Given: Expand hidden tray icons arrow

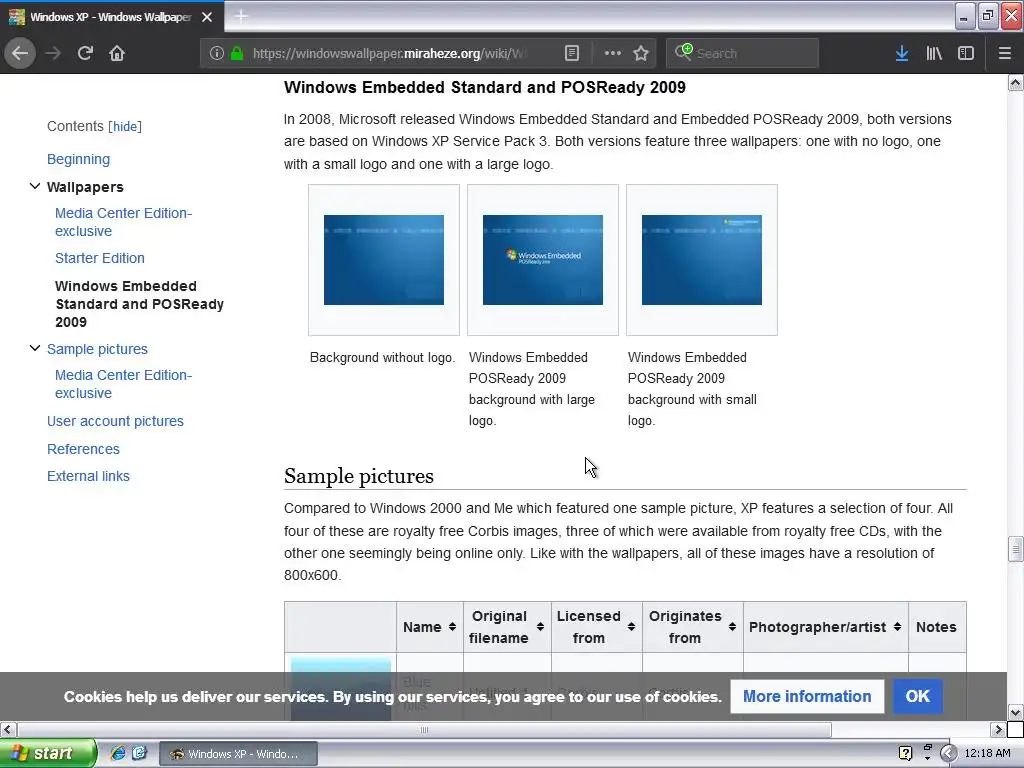Looking at the screenshot, I should tap(948, 754).
